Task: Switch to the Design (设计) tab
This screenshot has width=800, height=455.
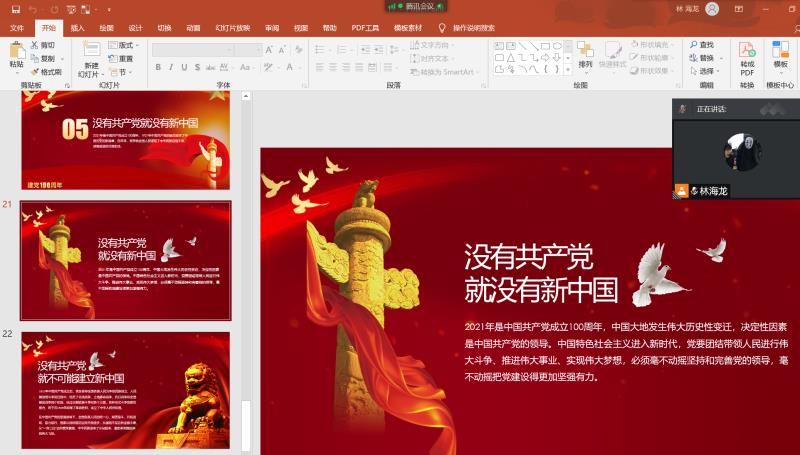Action: pyautogui.click(x=135, y=28)
